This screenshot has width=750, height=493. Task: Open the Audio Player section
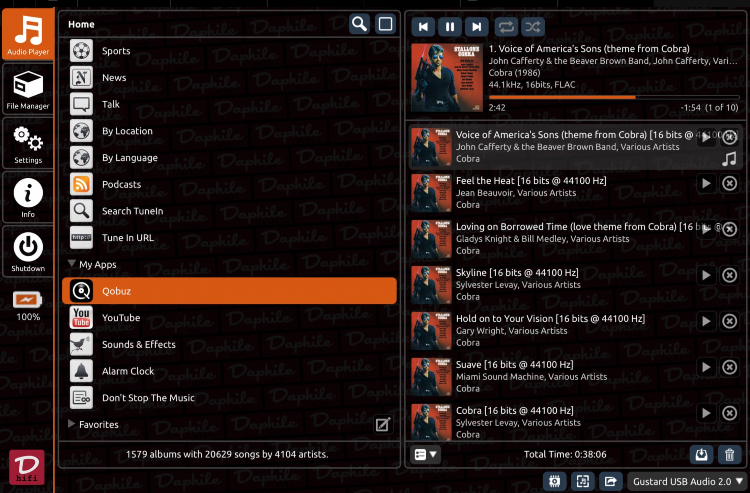(x=28, y=34)
